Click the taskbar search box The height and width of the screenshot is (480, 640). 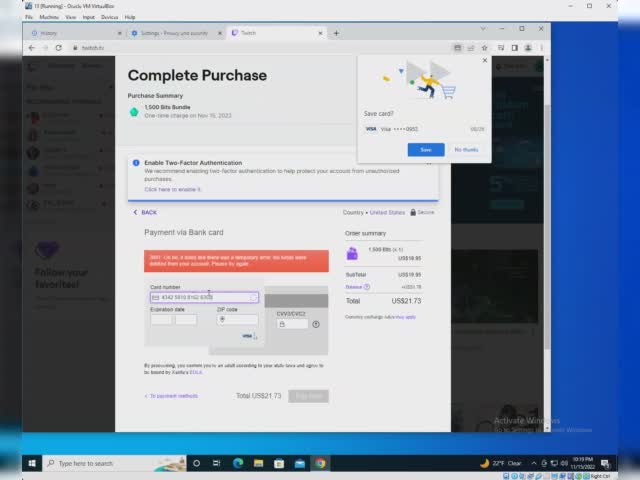(x=115, y=463)
